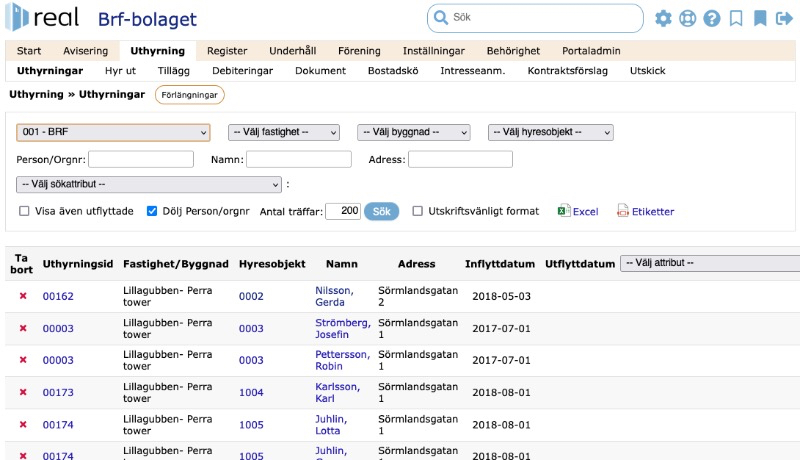The width and height of the screenshot is (800, 460).
Task: Open the Avisering menu tab
Action: pyautogui.click(x=86, y=50)
